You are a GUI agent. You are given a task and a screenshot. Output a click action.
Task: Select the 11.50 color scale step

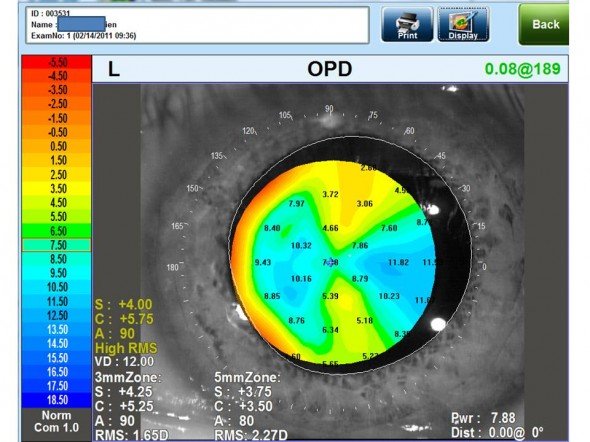[x=56, y=301]
